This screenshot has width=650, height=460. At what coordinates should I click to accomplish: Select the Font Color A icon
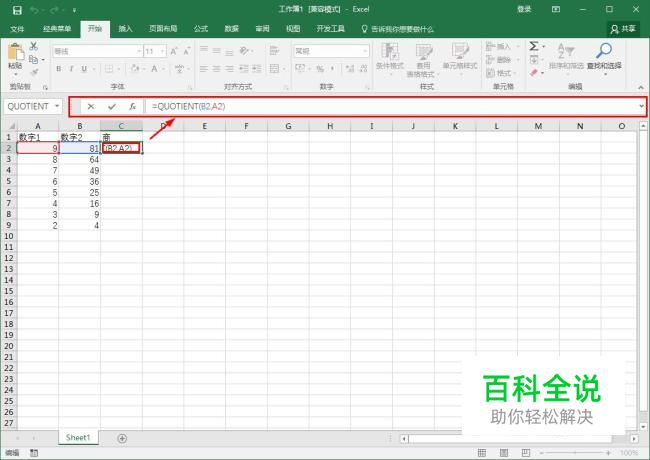154,68
